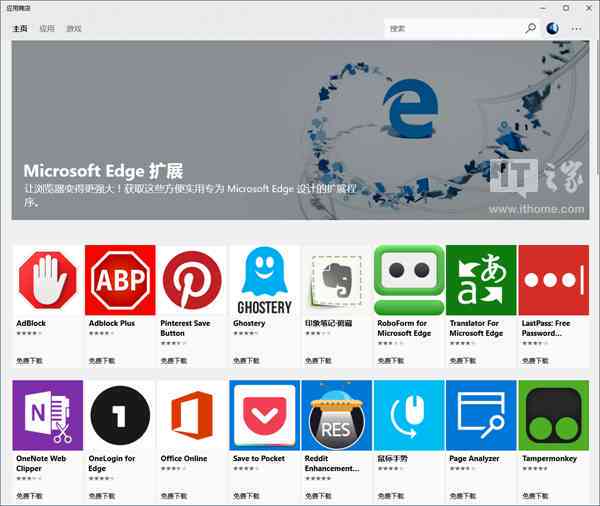Screen dimensions: 600x506
Task: Click the Pinterest Save Button title
Action: [x=185, y=328]
